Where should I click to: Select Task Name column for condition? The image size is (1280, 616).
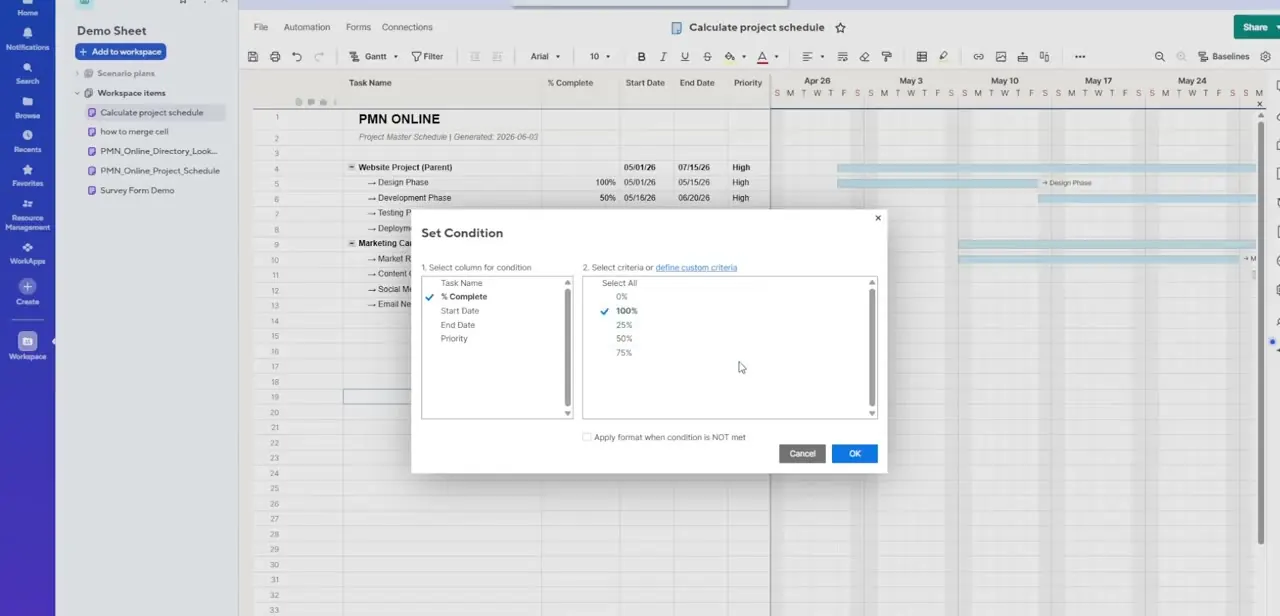pos(461,283)
